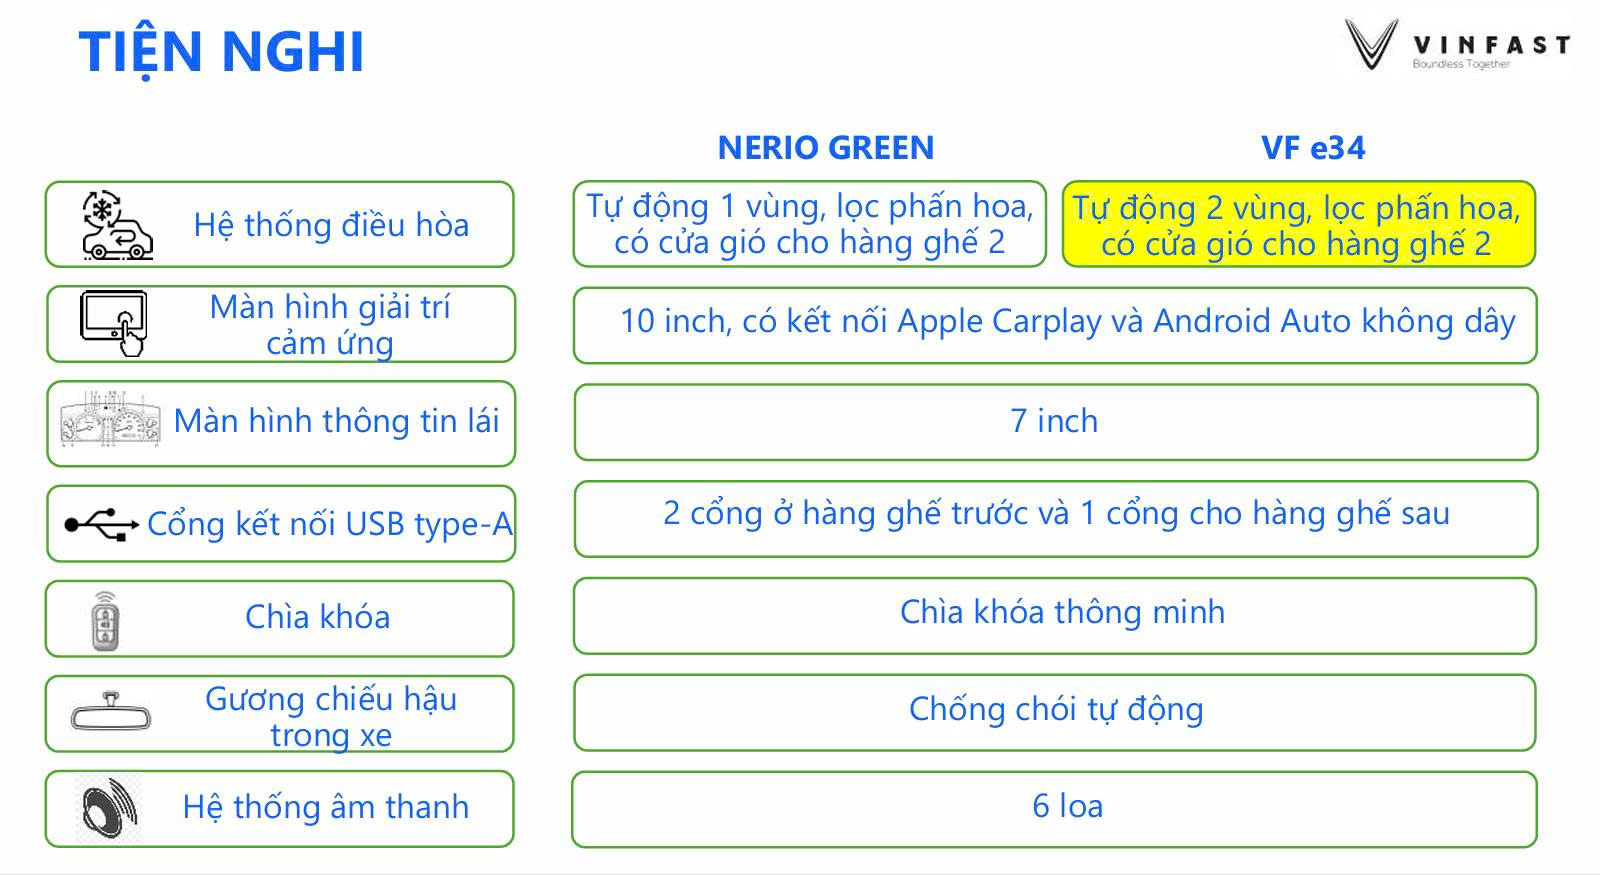This screenshot has height=875, width=1600.
Task: Select the NERIO GREEN column header
Action: 826,148
